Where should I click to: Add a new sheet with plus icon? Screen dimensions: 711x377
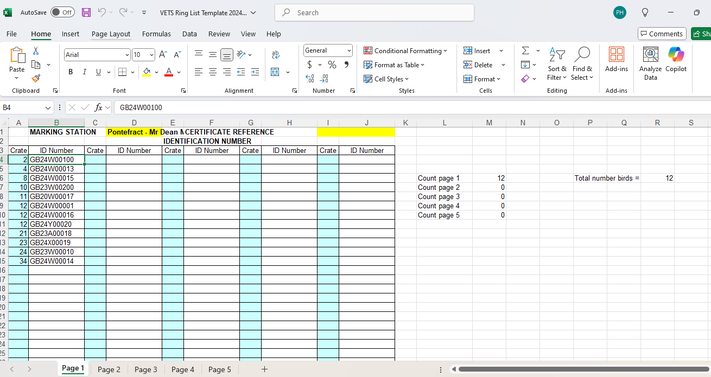click(x=264, y=369)
